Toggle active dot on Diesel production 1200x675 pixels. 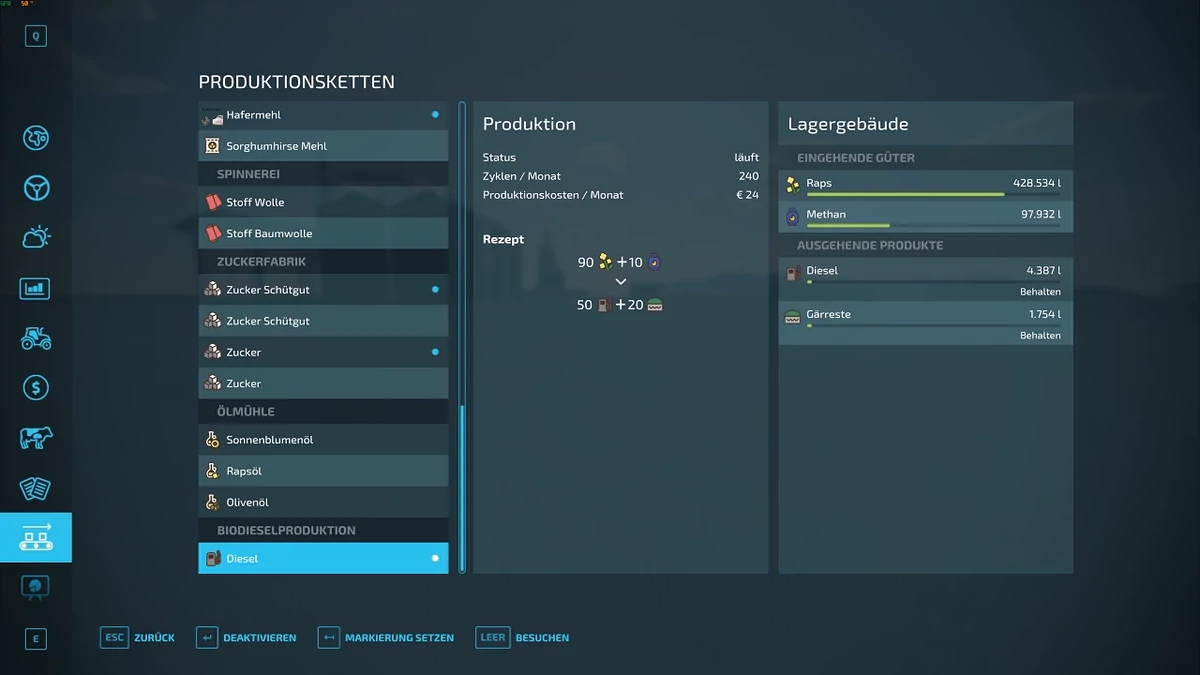click(x=435, y=559)
